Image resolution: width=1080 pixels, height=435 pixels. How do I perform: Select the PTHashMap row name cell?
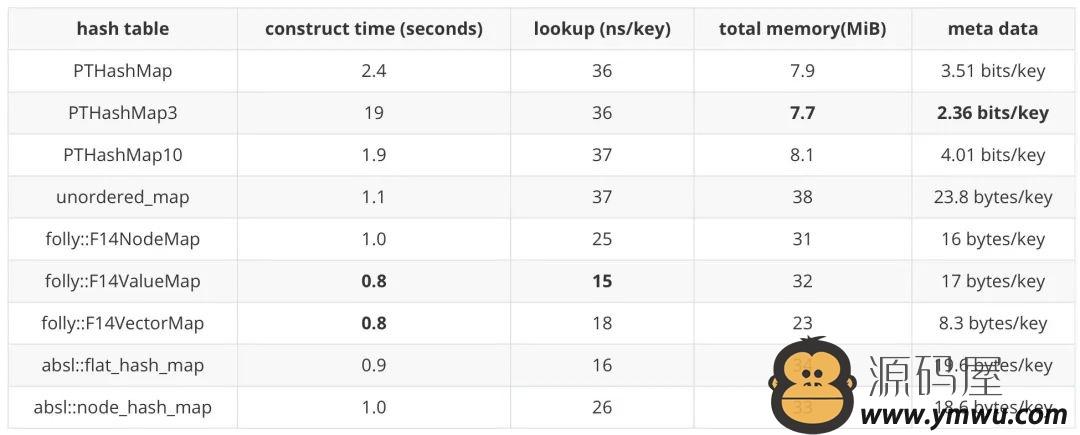coord(123,71)
